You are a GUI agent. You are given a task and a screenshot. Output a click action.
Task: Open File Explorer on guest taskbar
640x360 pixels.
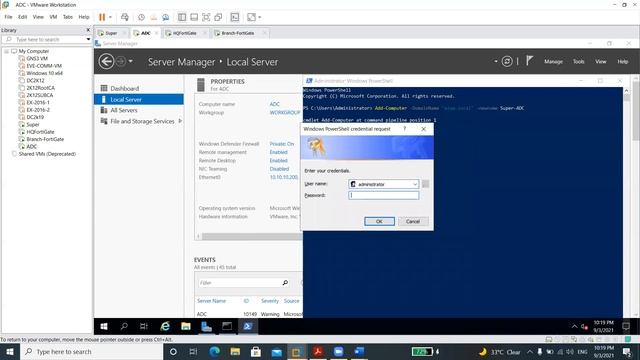pyautogui.click(x=186, y=327)
